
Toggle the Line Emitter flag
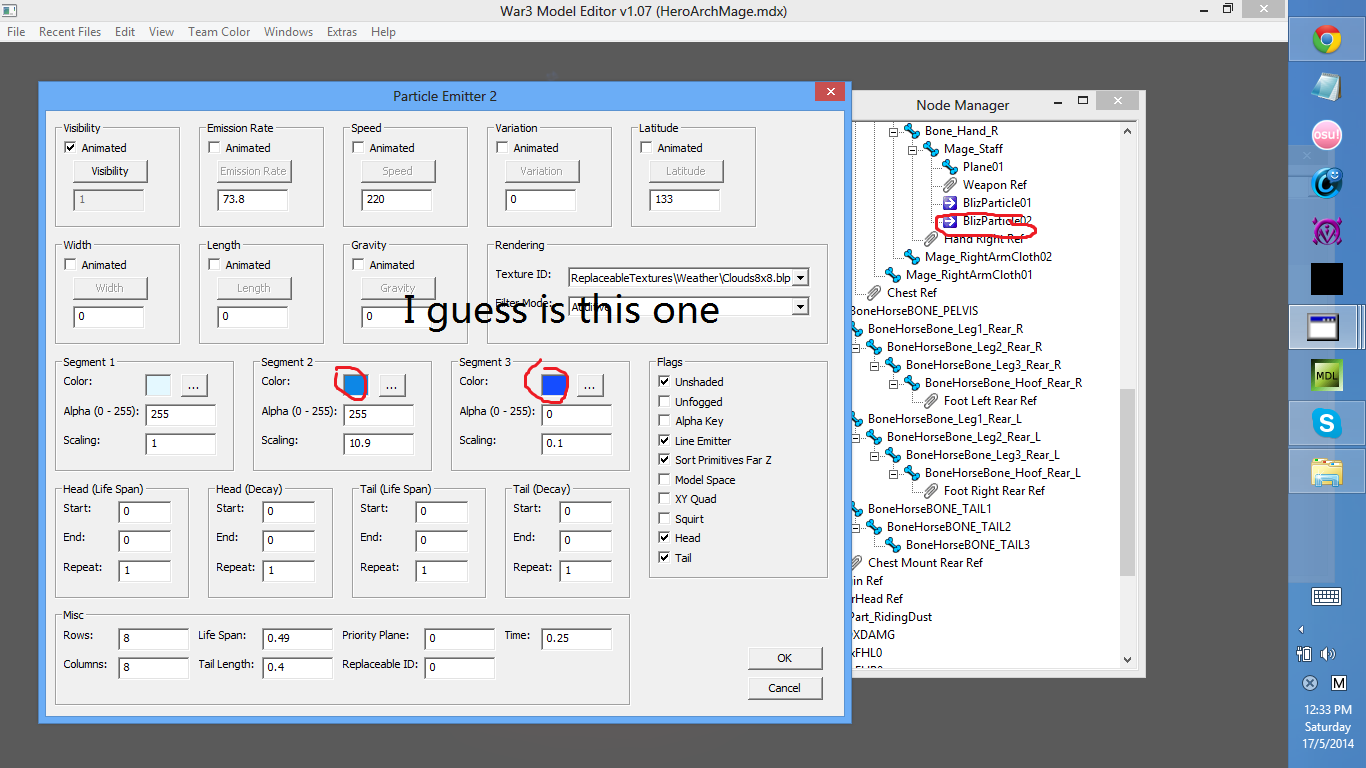(664, 441)
